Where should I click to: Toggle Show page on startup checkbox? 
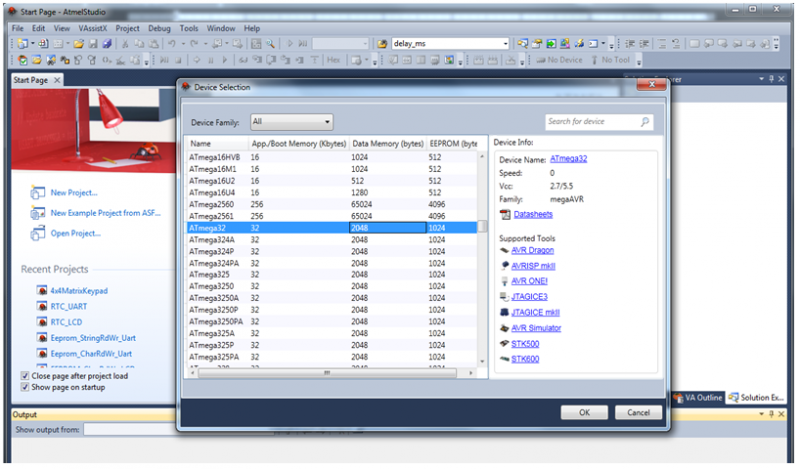[x=24, y=387]
